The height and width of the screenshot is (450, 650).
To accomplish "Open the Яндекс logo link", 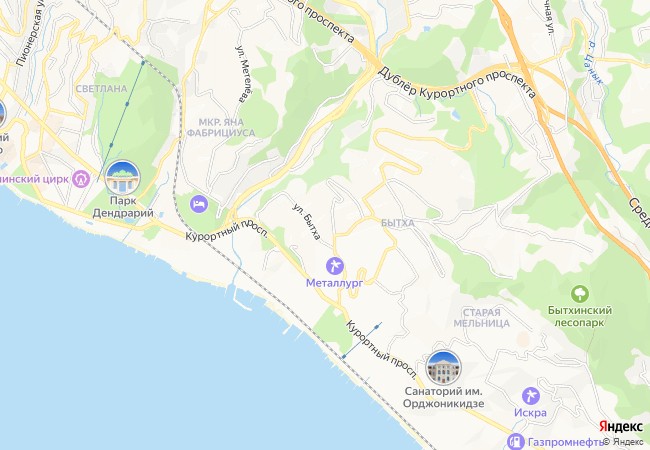I will pyautogui.click(x=621, y=426).
